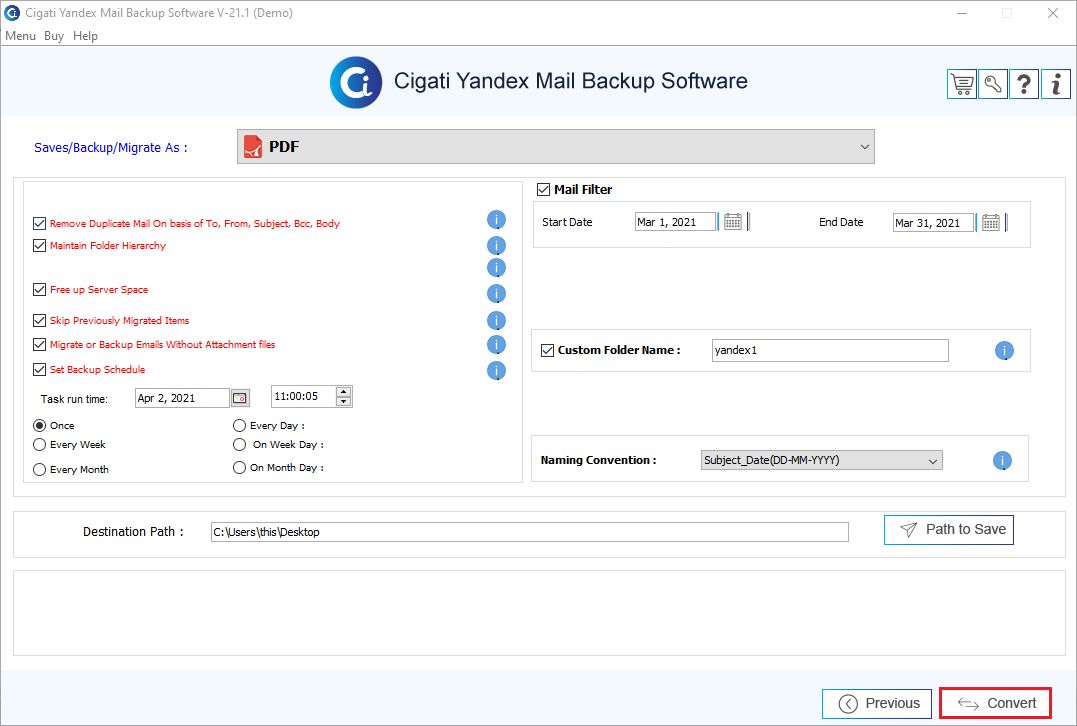
Task: Open the PDF save format dropdown
Action: coord(556,146)
